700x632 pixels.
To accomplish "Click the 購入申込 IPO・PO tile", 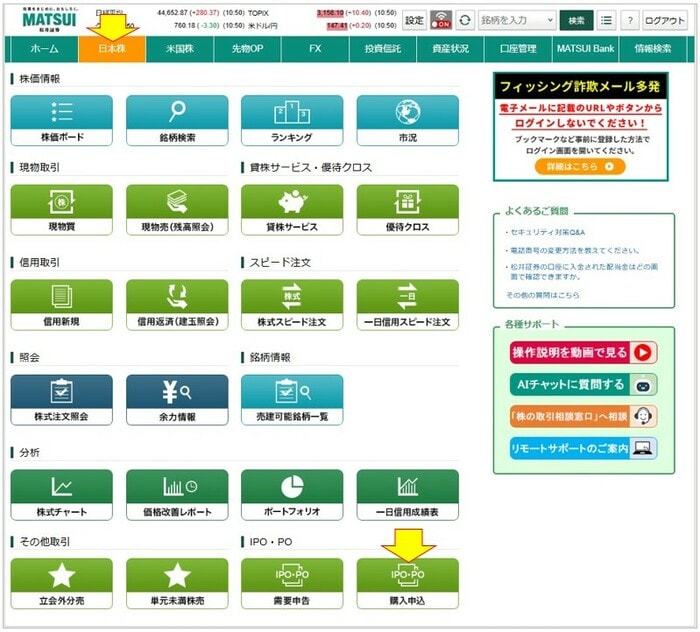I will click(408, 582).
